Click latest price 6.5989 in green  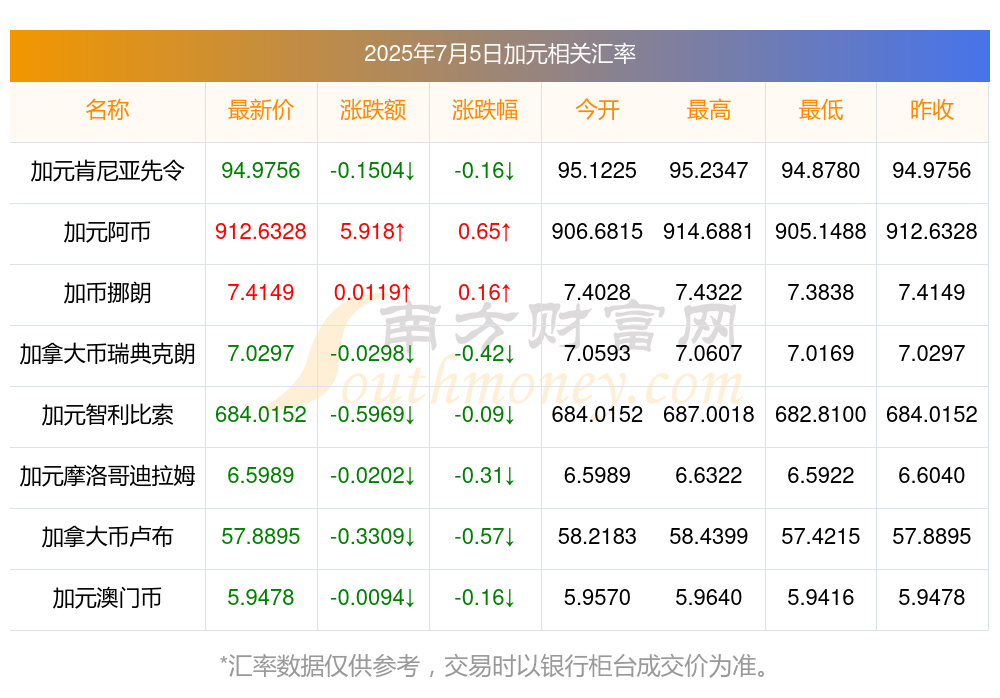(260, 475)
